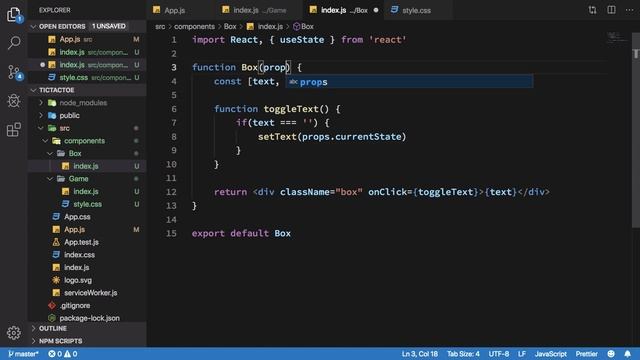Open logo.svg file

87,280
